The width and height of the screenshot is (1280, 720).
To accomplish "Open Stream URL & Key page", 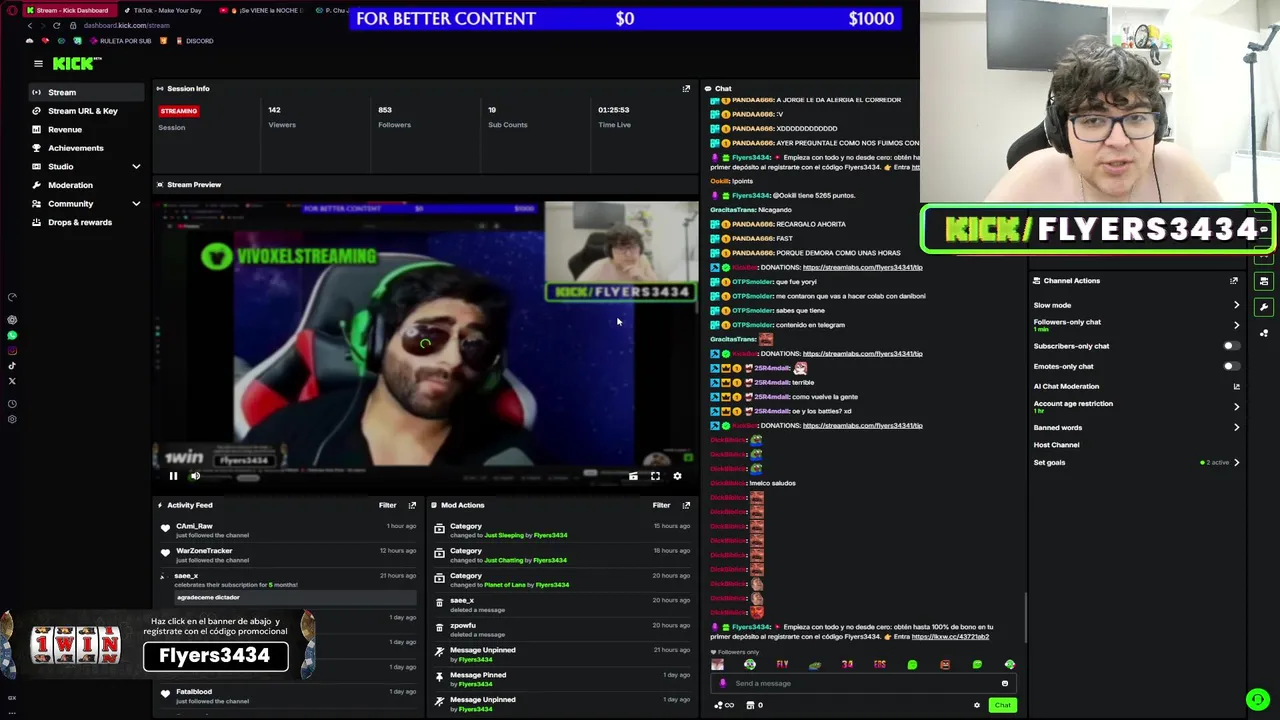I will (86, 111).
